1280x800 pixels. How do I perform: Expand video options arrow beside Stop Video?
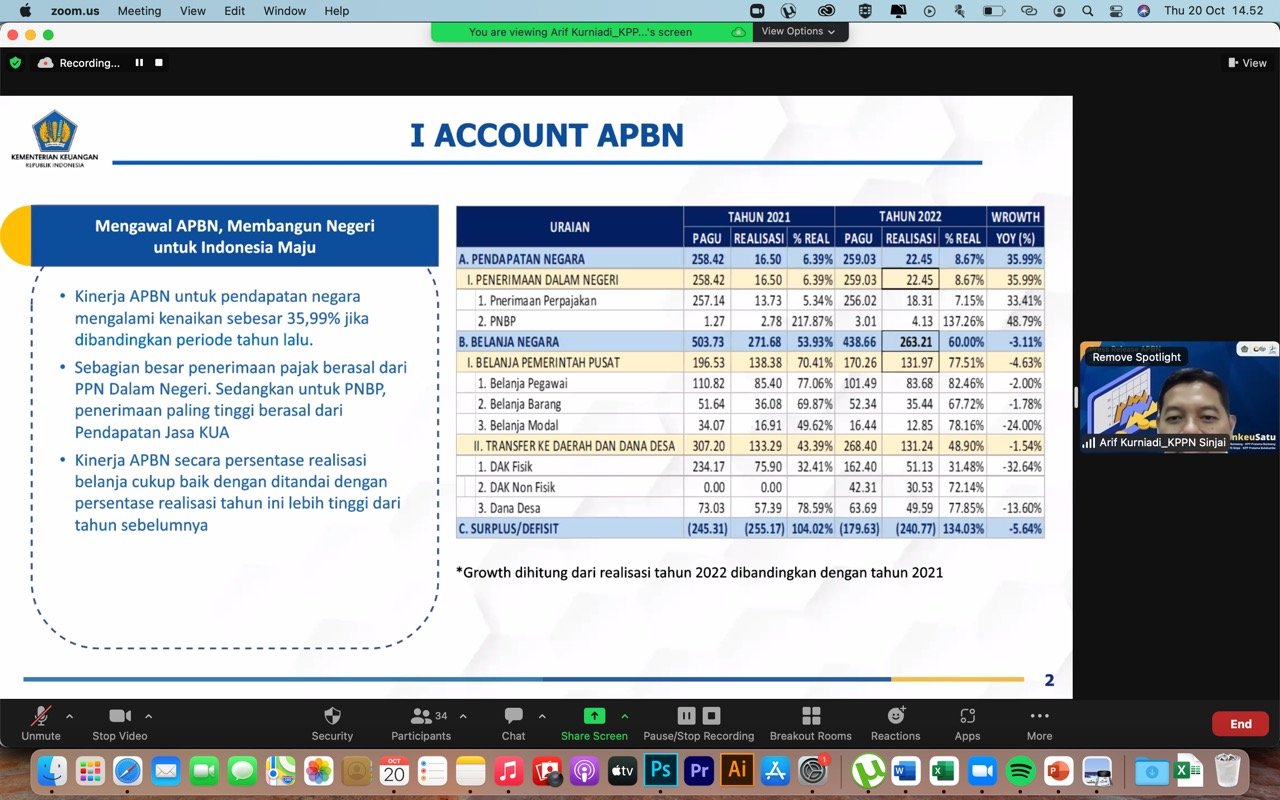[x=148, y=716]
